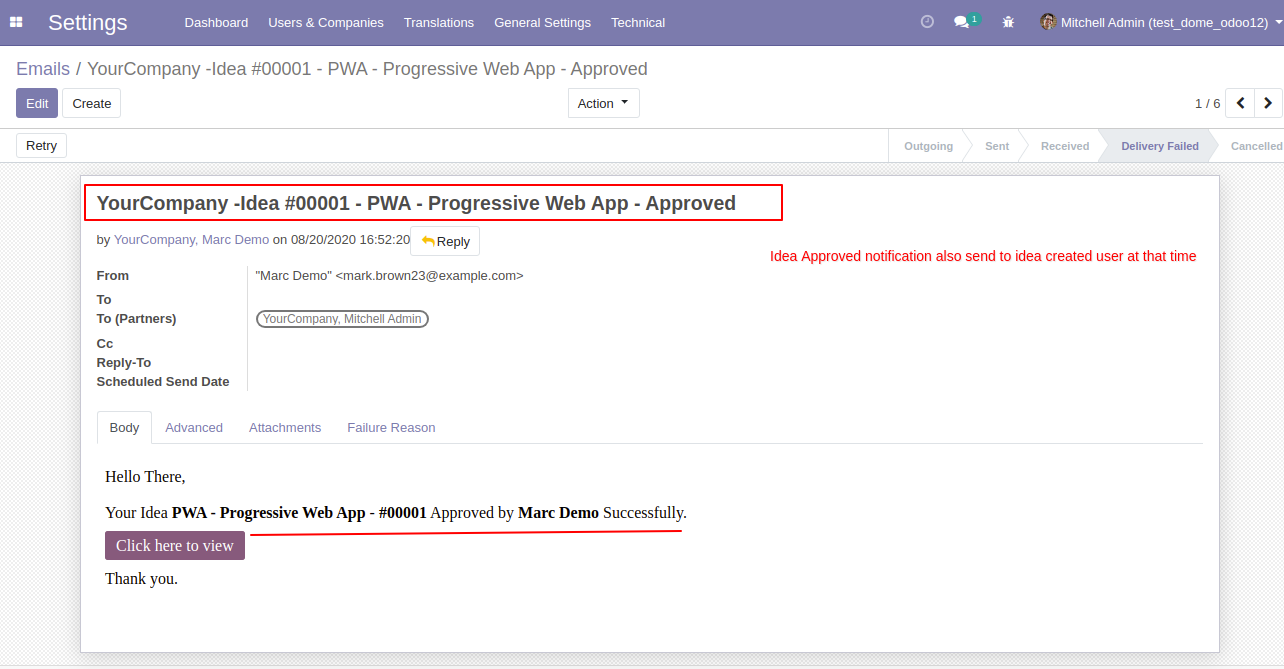The height and width of the screenshot is (669, 1284).
Task: Open the Technical menu
Action: click(x=638, y=22)
